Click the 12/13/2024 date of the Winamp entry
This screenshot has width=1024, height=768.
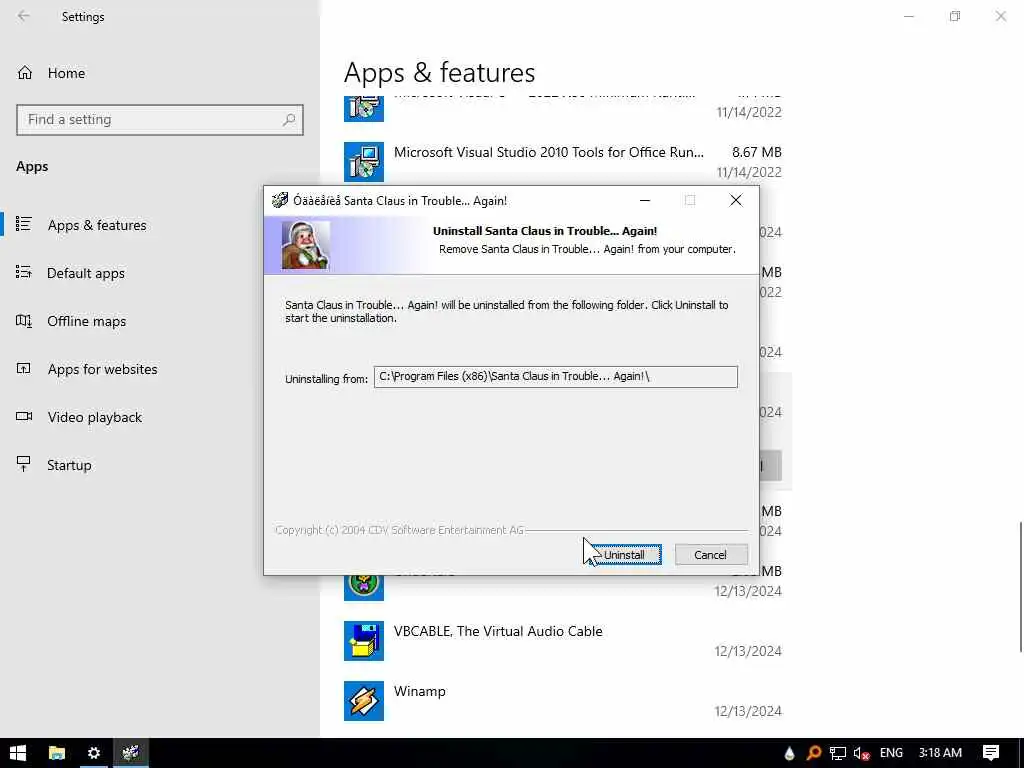(x=748, y=711)
